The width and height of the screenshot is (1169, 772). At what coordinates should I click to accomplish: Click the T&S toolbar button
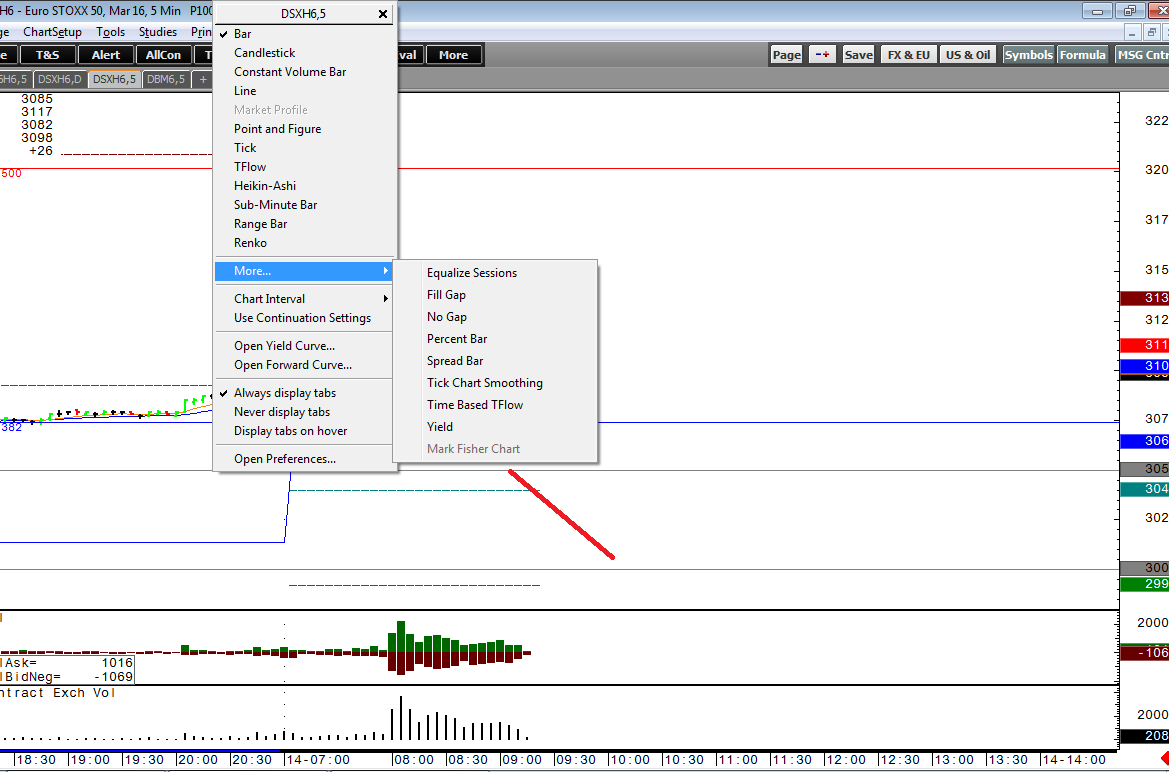[48, 54]
